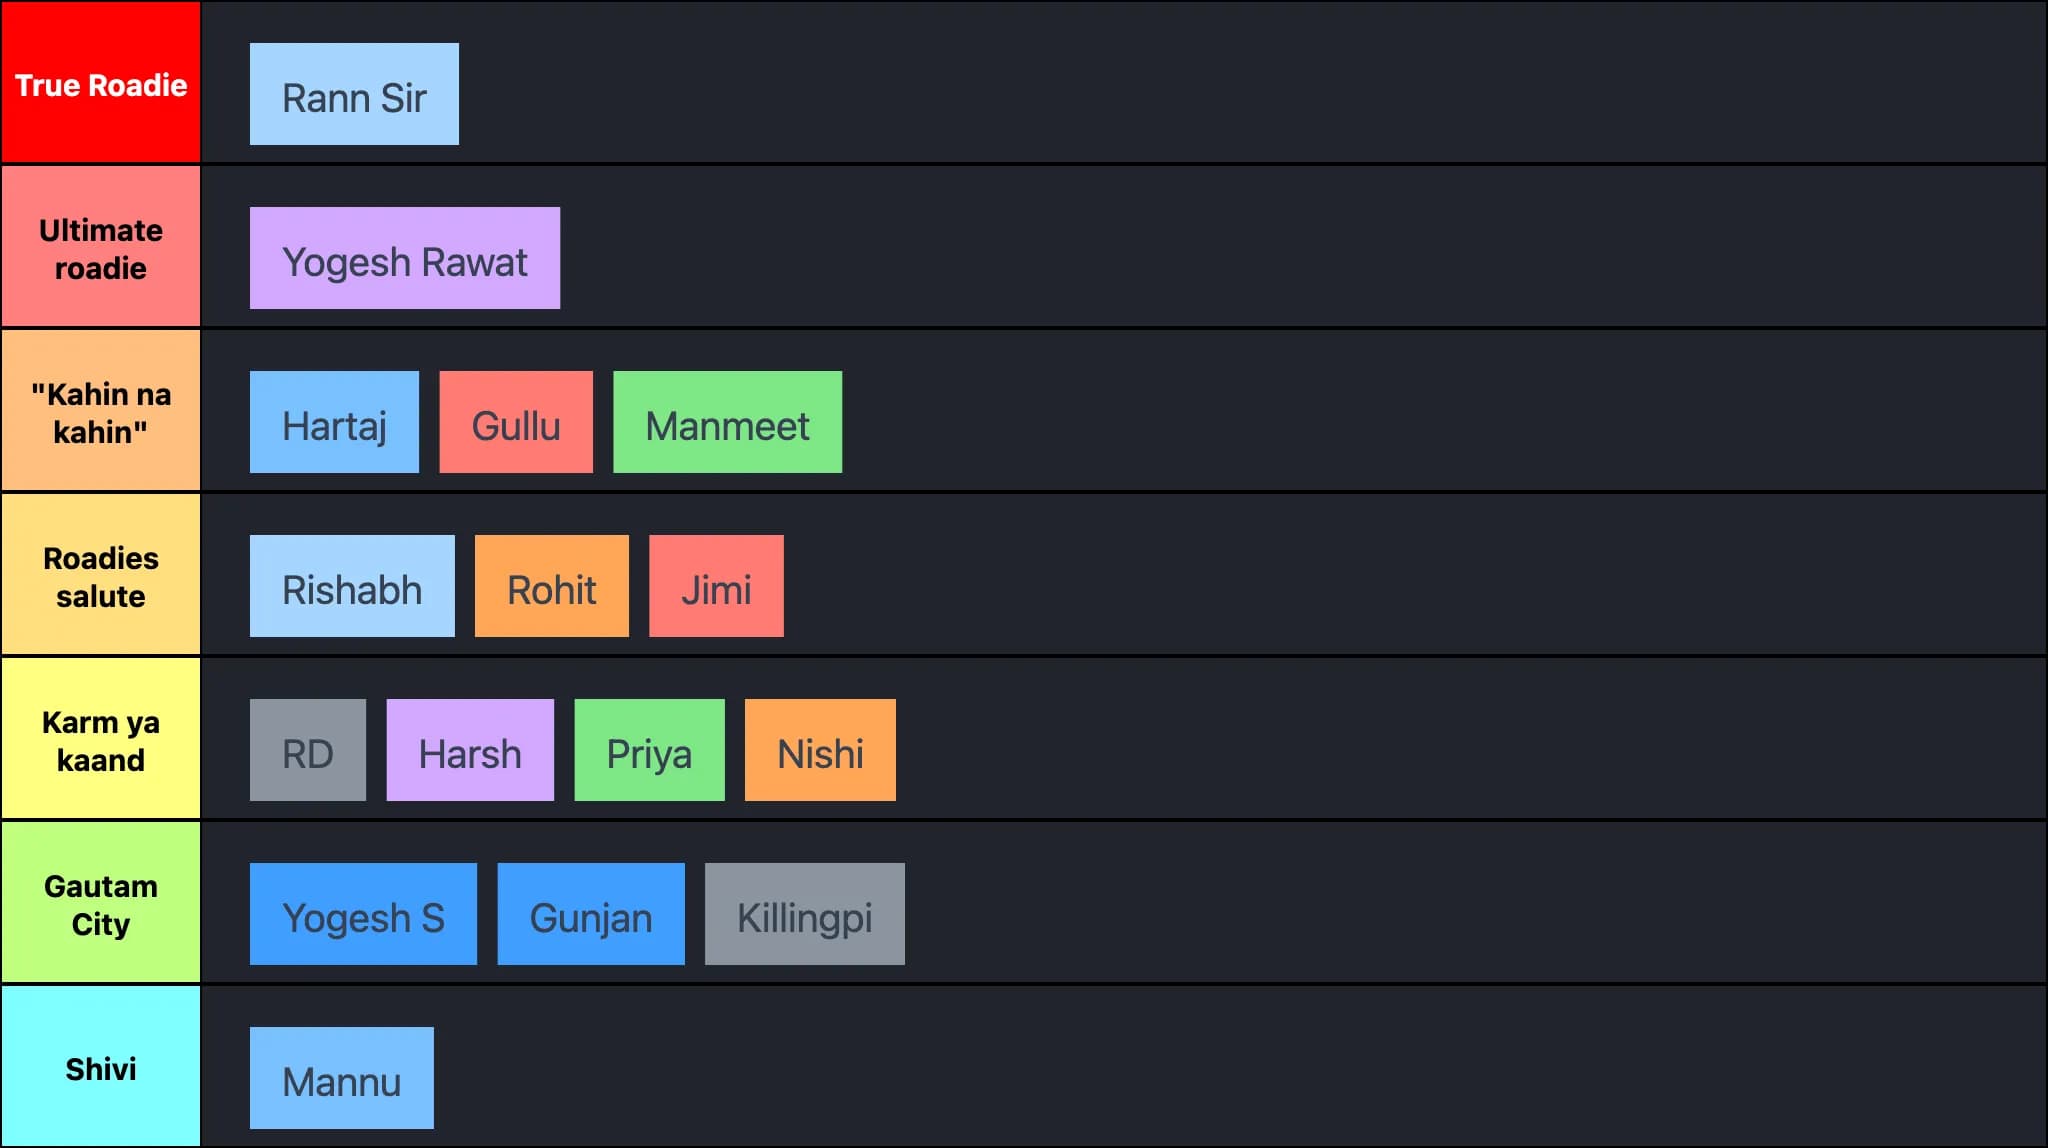Select the Rann Sir tile
The image size is (2048, 1148).
click(x=354, y=94)
